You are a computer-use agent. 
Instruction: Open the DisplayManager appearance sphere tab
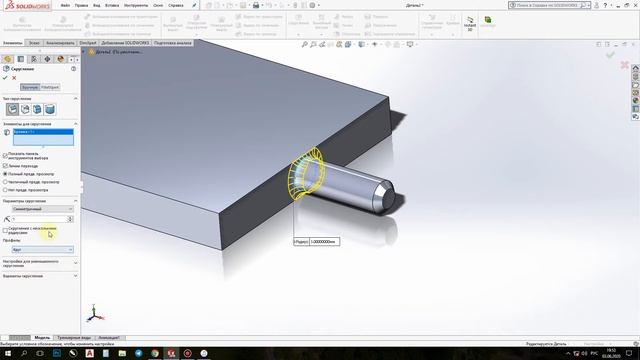(x=60, y=59)
